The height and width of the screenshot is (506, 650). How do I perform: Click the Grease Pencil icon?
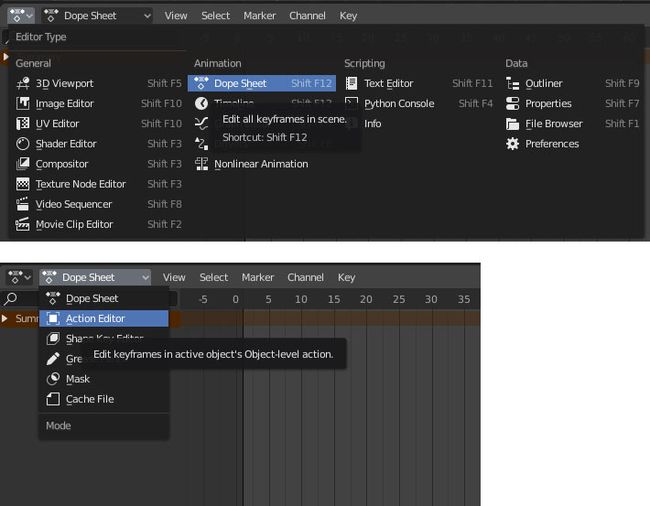(x=53, y=359)
